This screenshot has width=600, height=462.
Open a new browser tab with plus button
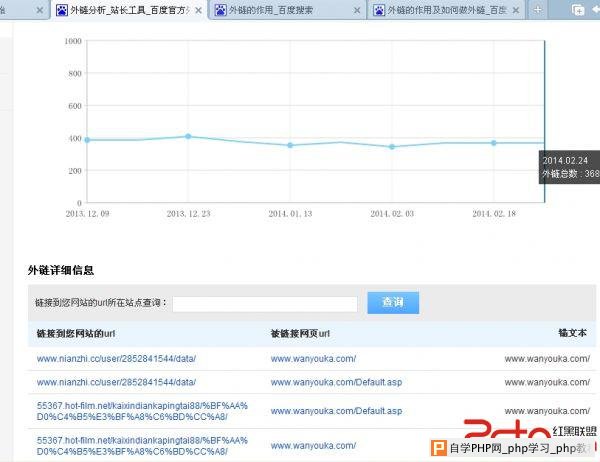[x=538, y=10]
